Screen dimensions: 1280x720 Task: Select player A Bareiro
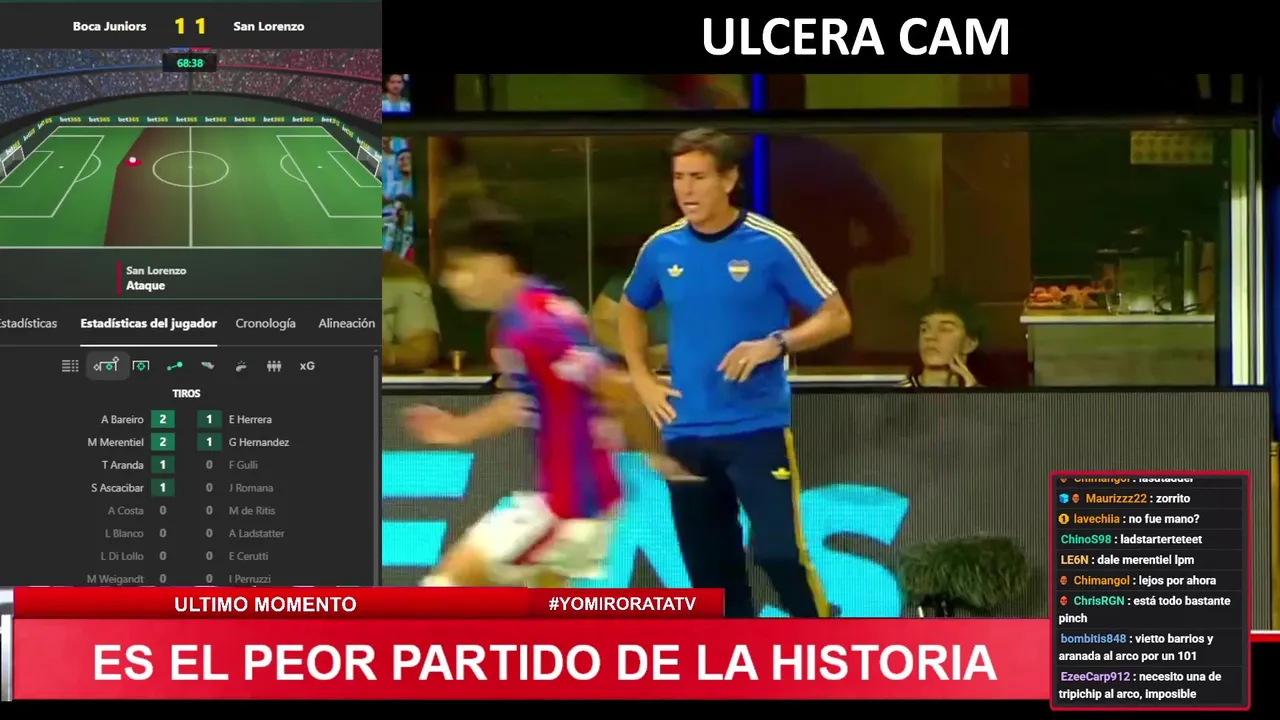[122, 420]
